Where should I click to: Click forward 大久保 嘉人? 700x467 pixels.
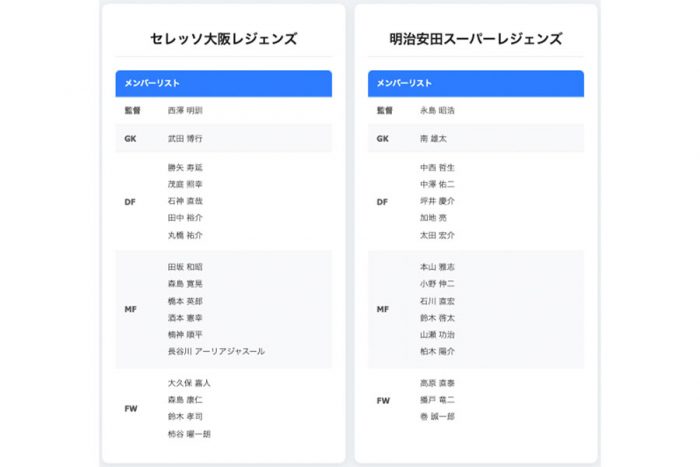pos(189,383)
